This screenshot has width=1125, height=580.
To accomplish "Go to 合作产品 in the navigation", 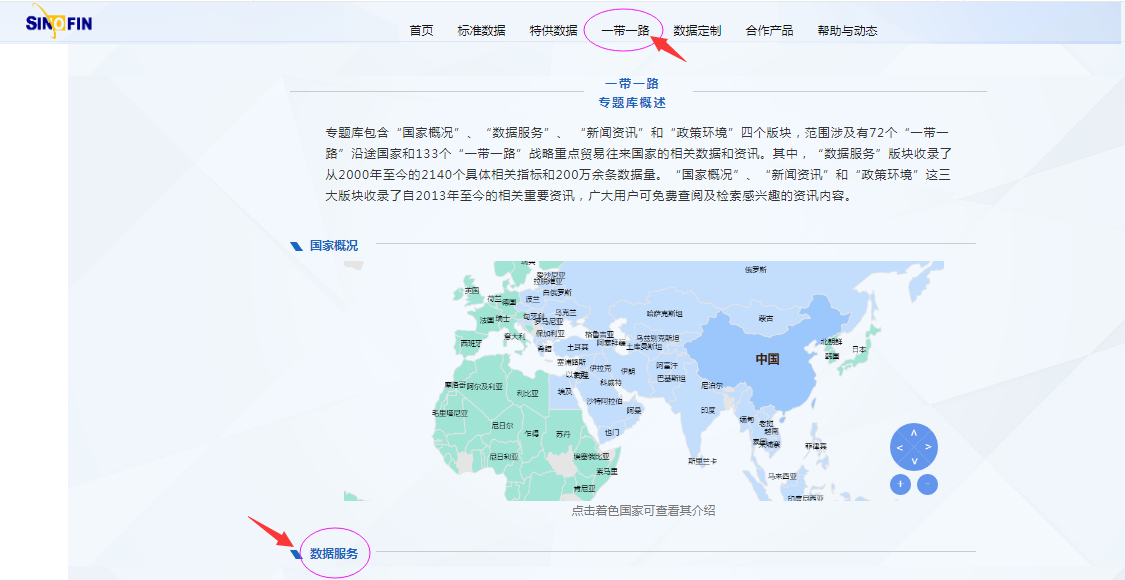I will point(769,31).
